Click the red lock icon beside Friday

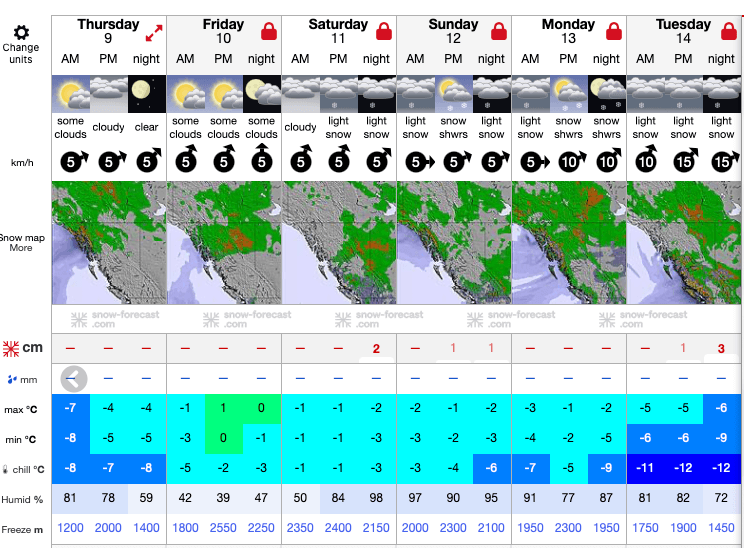coord(269,32)
